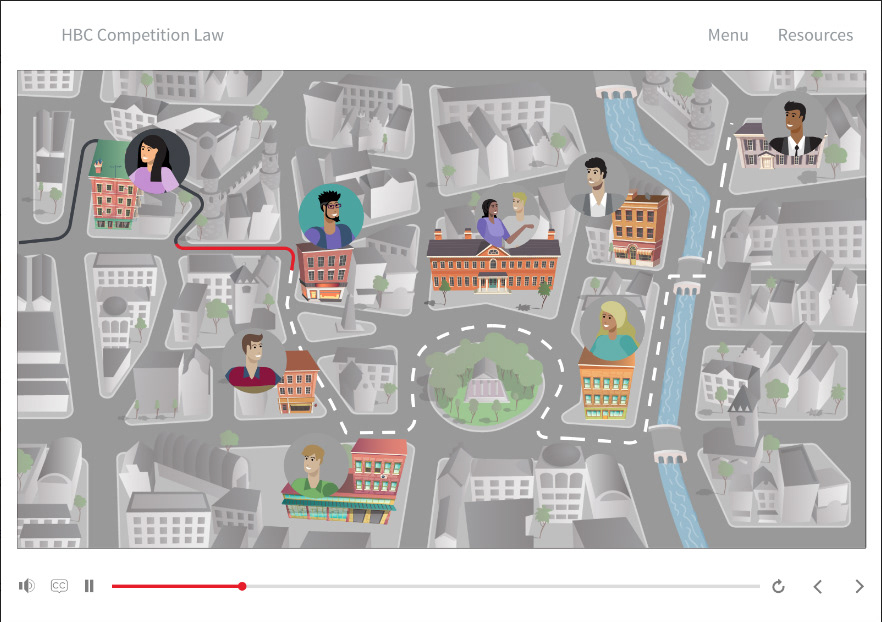Screen dimensions: 882x622
Task: Select the dark-haired man in grey vest avatar
Action: [596, 185]
